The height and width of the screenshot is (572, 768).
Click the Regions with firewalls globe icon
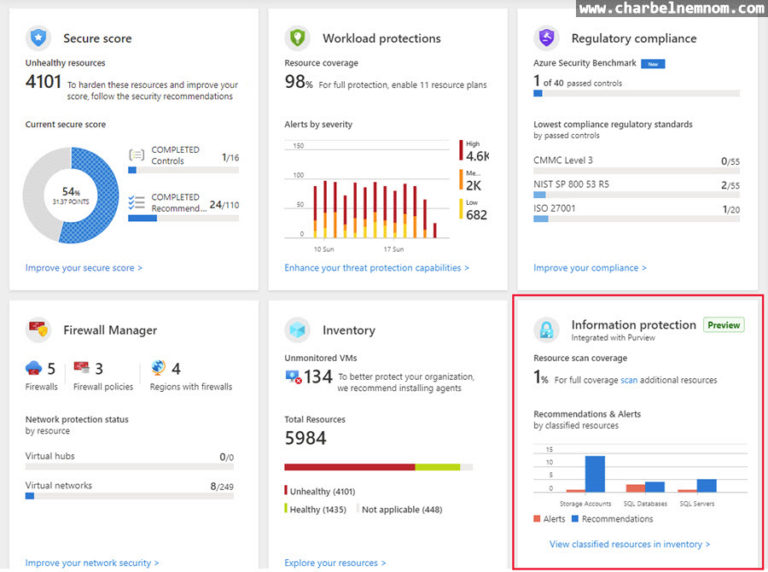(158, 367)
